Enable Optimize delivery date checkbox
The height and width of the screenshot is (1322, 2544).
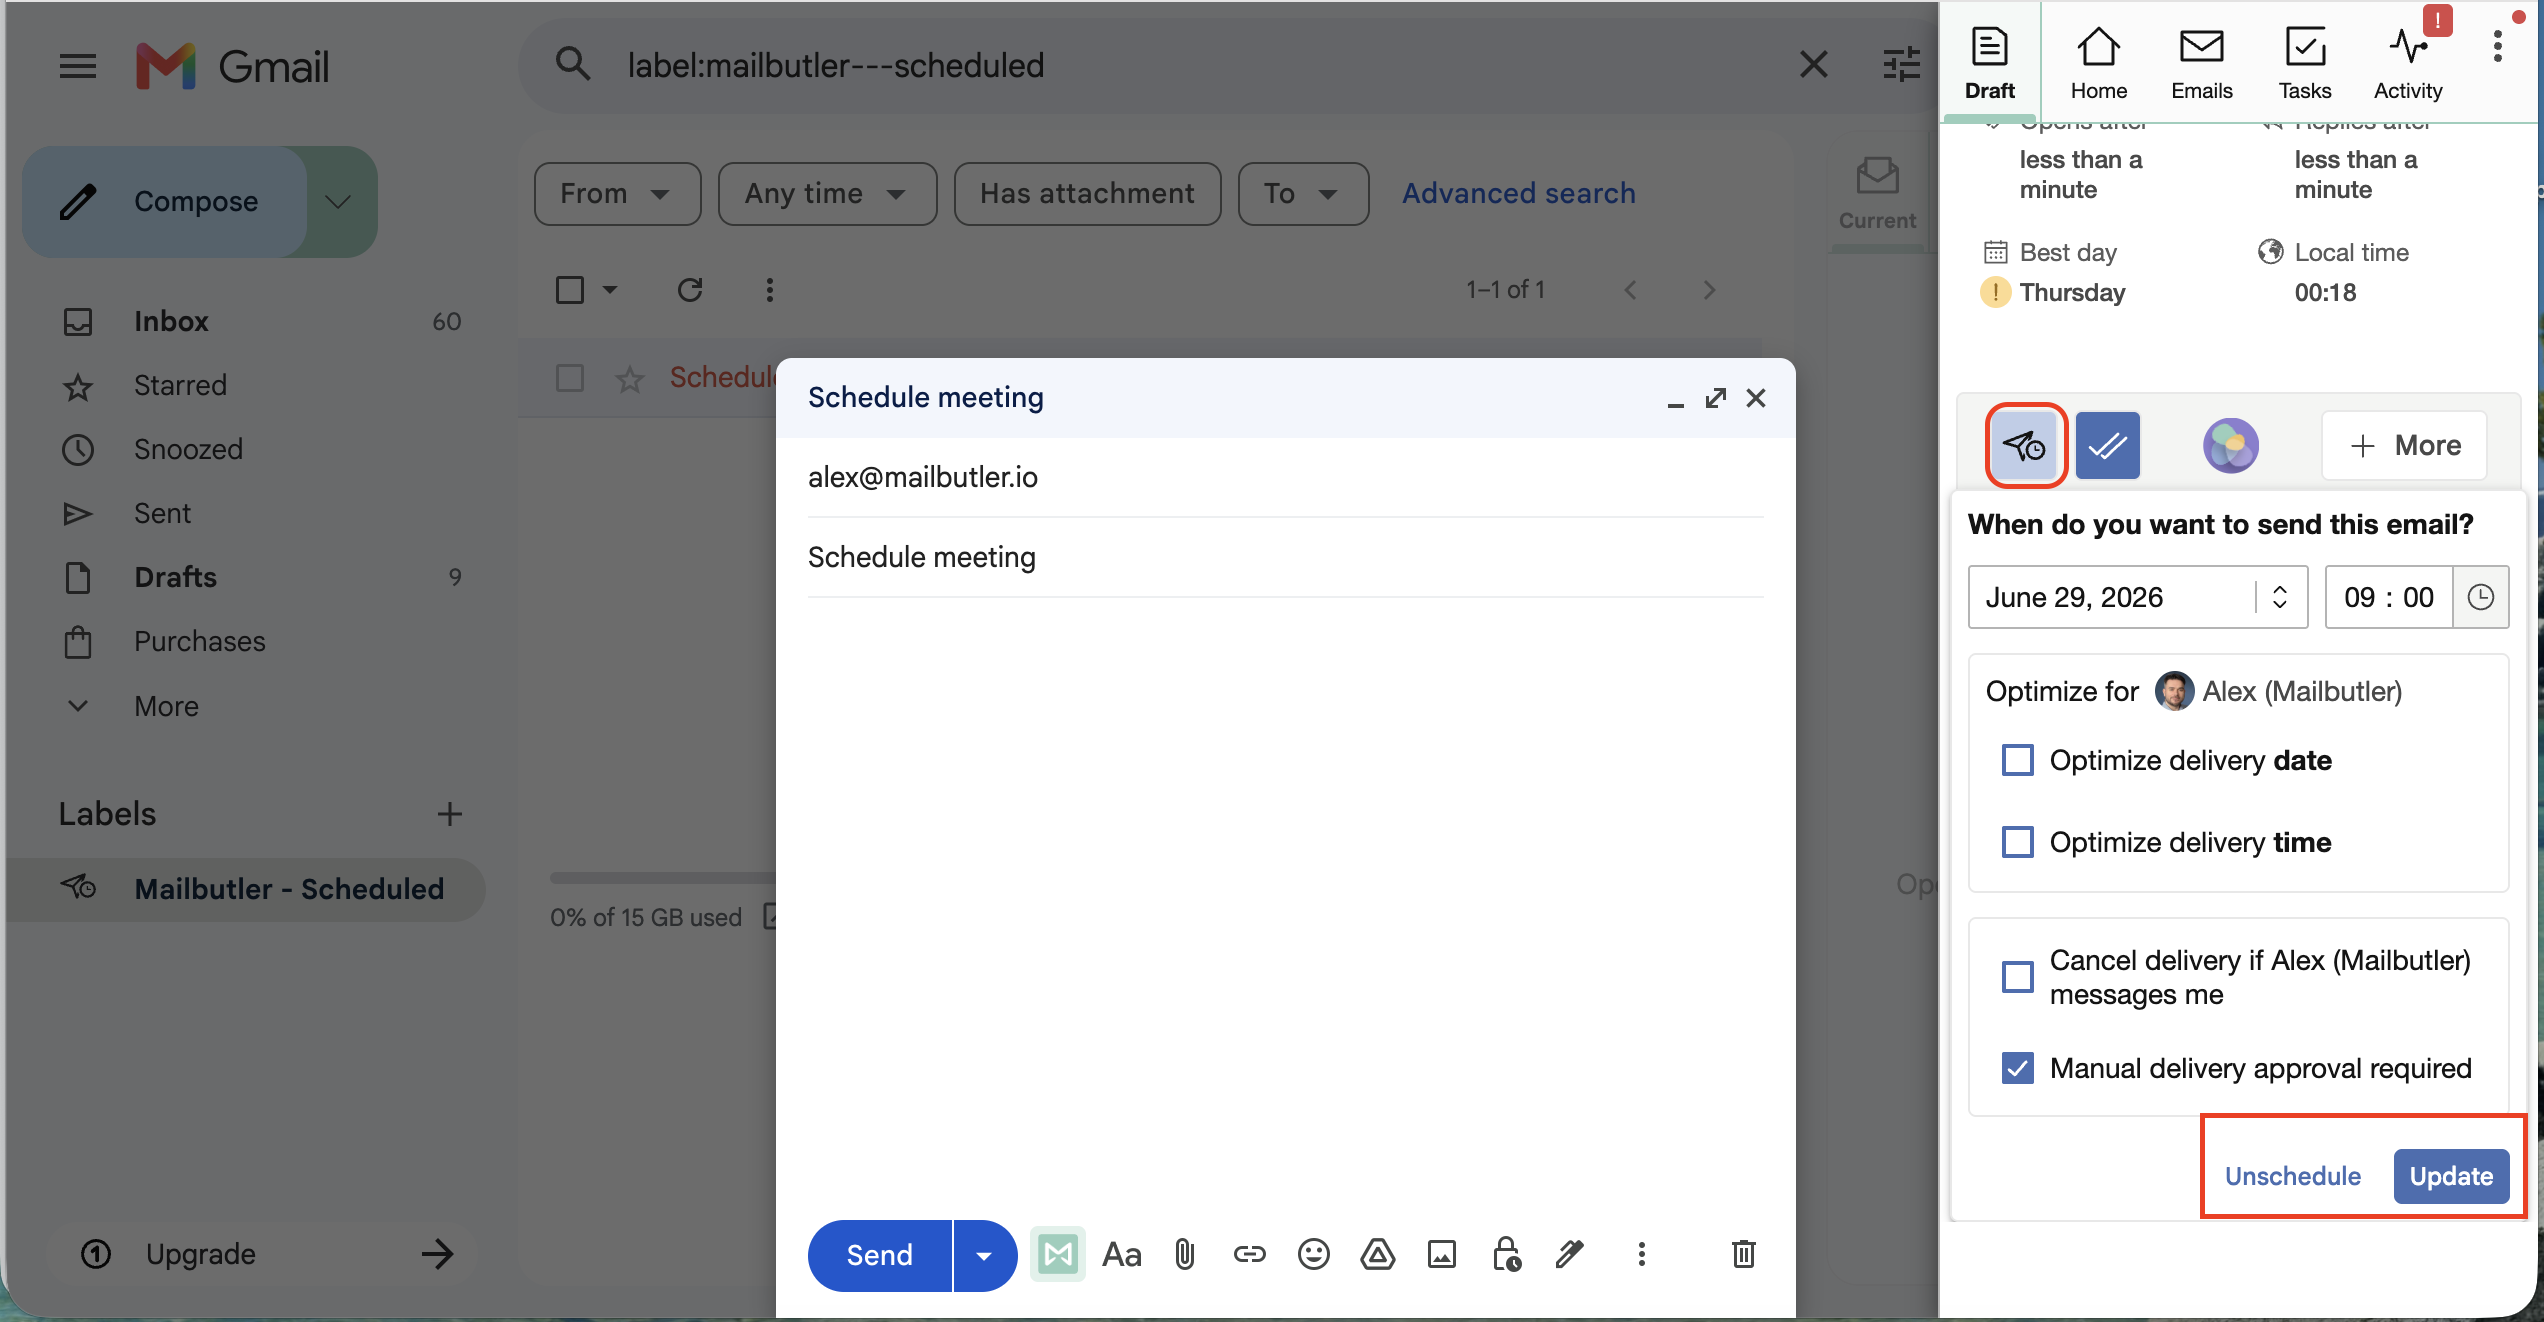[2018, 760]
